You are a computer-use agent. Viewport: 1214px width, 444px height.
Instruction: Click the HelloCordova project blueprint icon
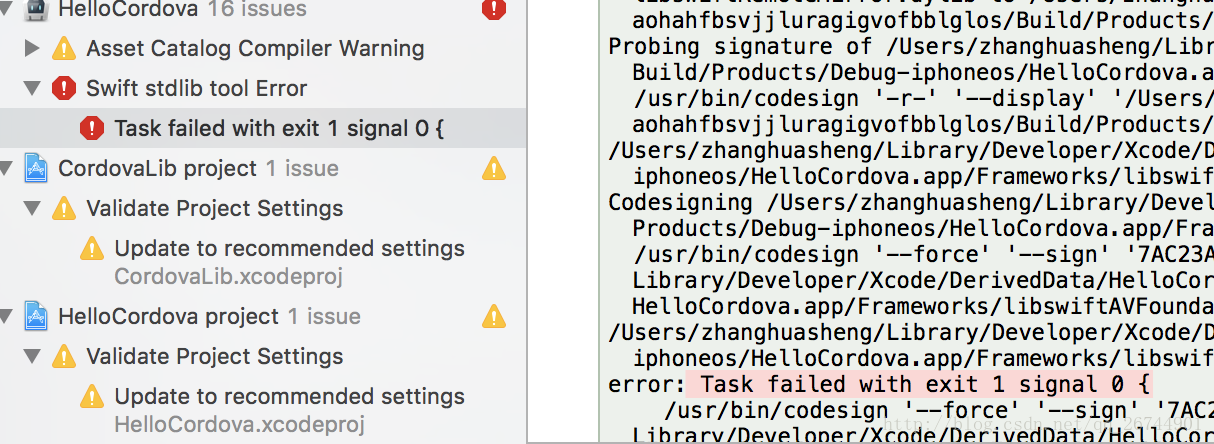pos(36,316)
